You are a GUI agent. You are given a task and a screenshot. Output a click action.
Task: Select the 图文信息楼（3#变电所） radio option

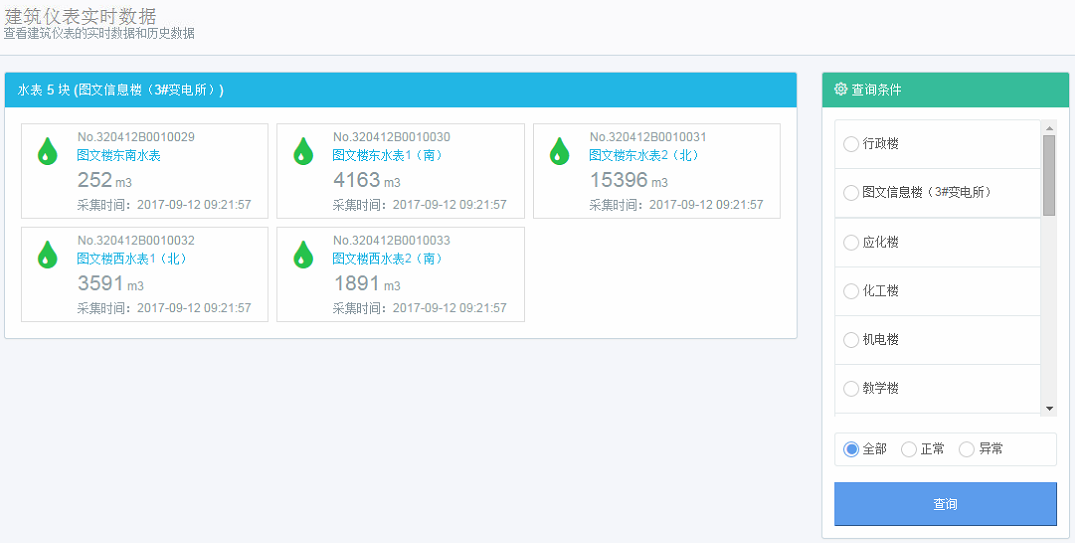[x=851, y=192]
